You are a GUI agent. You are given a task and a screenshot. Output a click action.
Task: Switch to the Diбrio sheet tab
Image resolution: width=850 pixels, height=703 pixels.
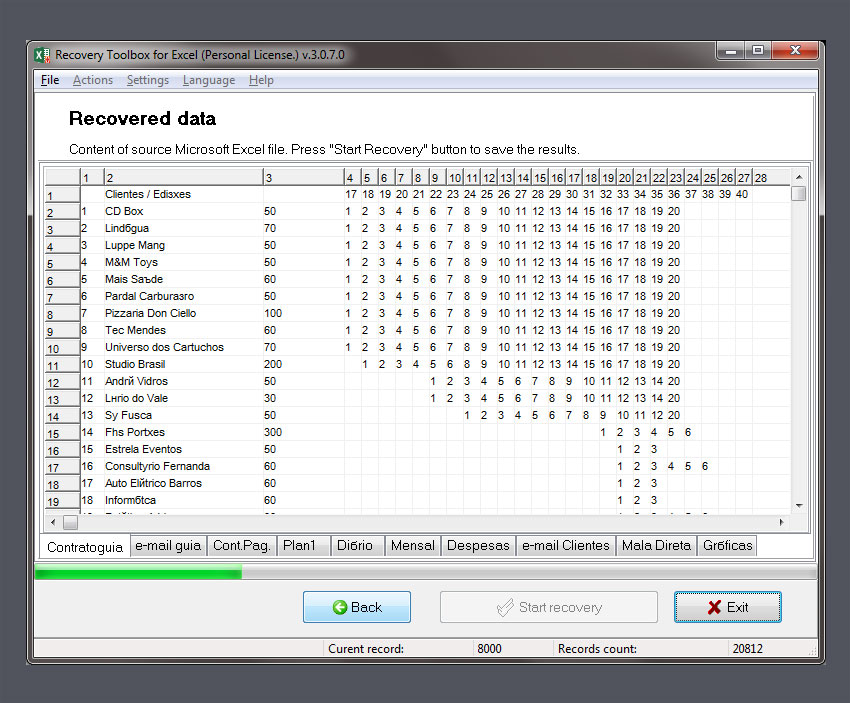357,545
